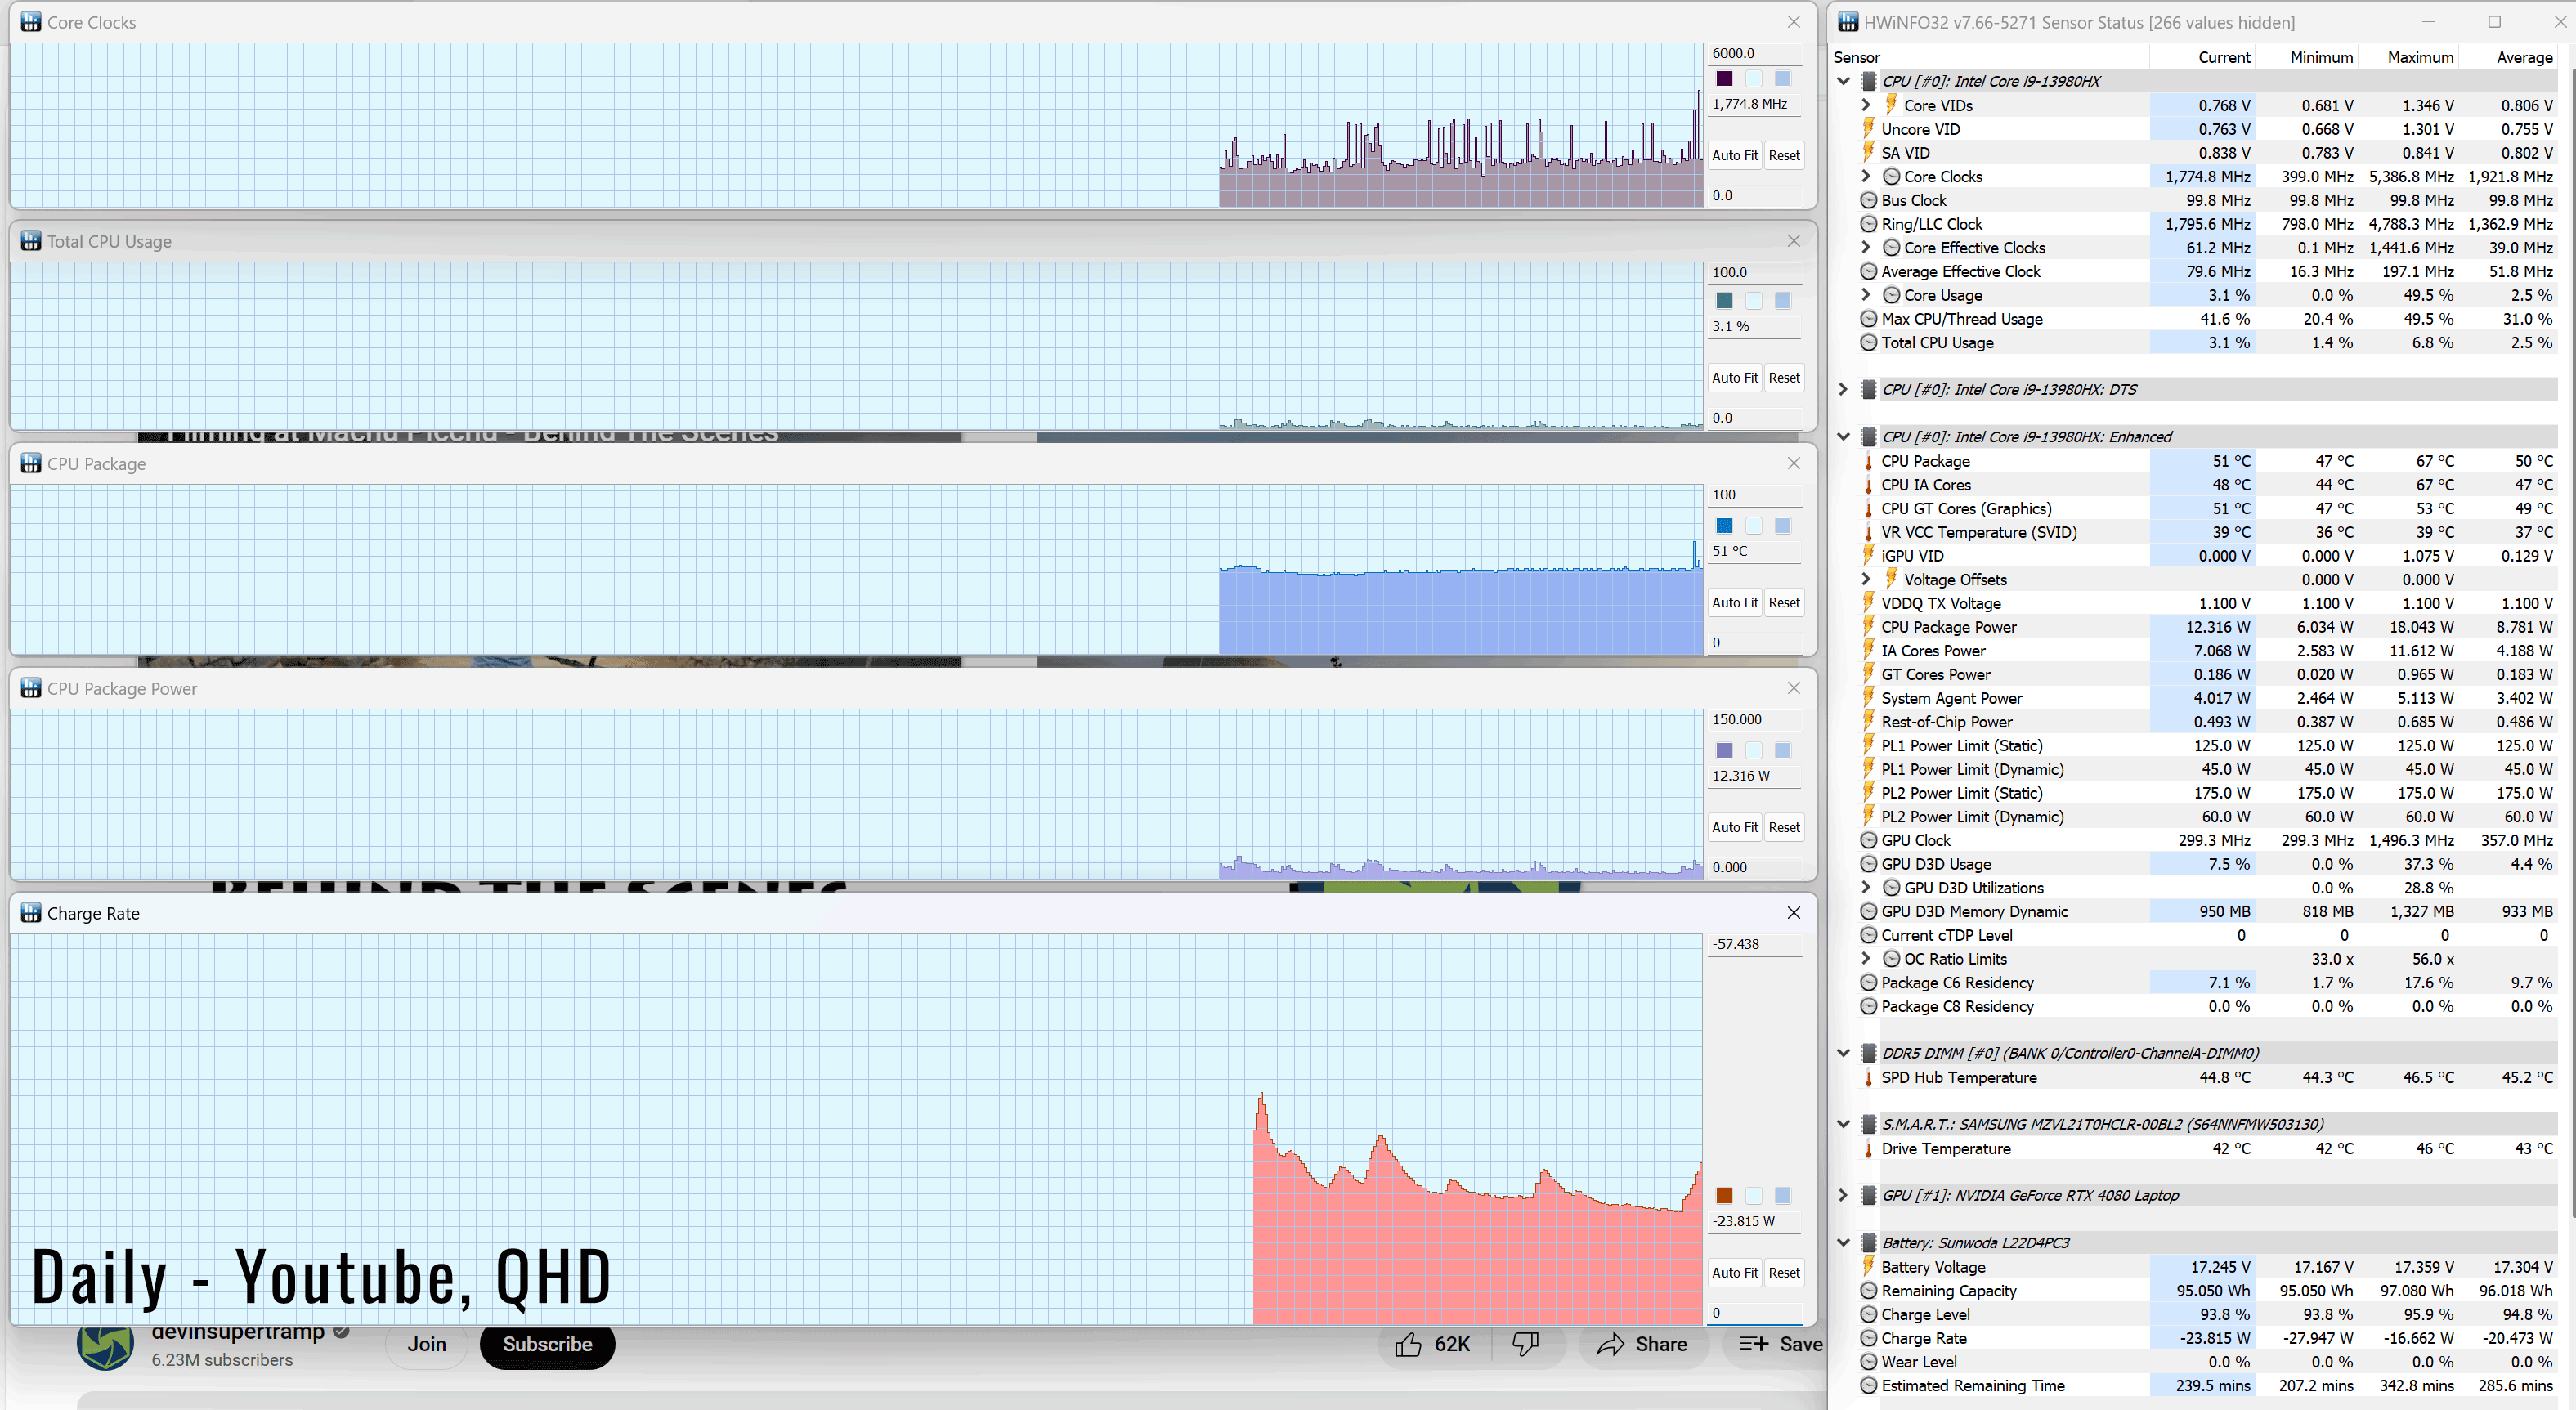Screen dimensions: 2576x1410
Task: Click the YouTube dislike thumbs-down icon
Action: click(1525, 1345)
